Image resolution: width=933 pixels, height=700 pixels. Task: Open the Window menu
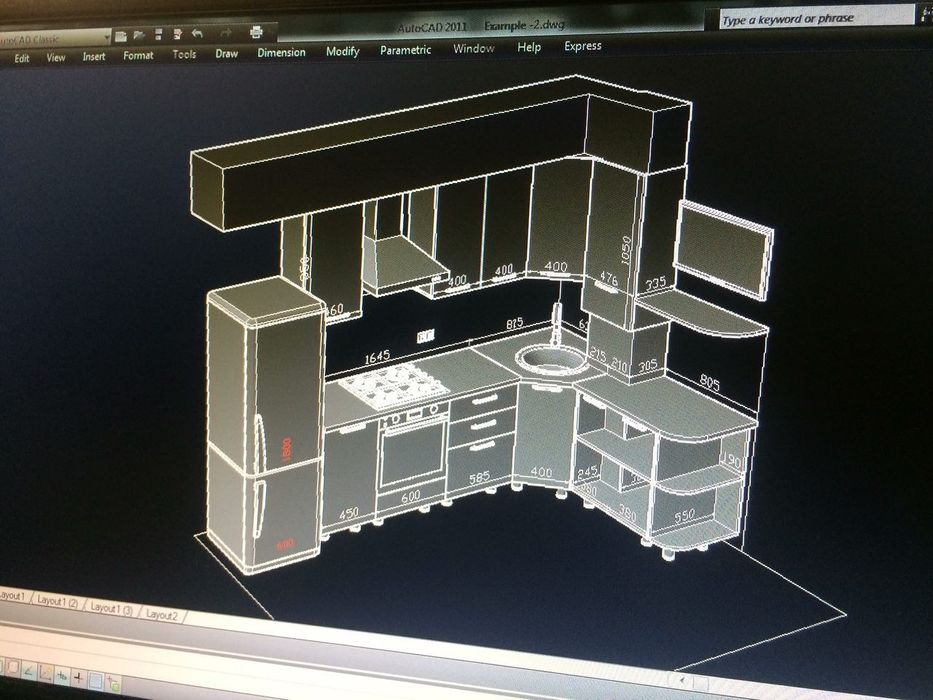pos(474,48)
